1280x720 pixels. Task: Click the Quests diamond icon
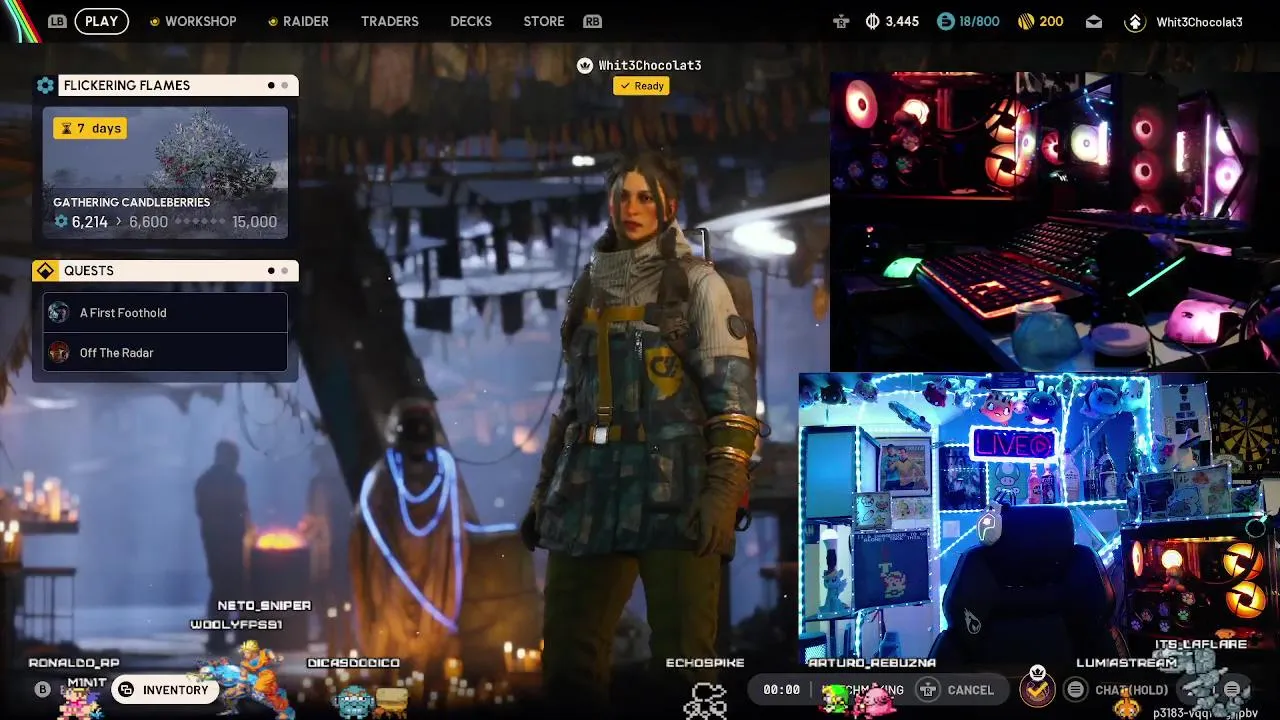coord(45,271)
